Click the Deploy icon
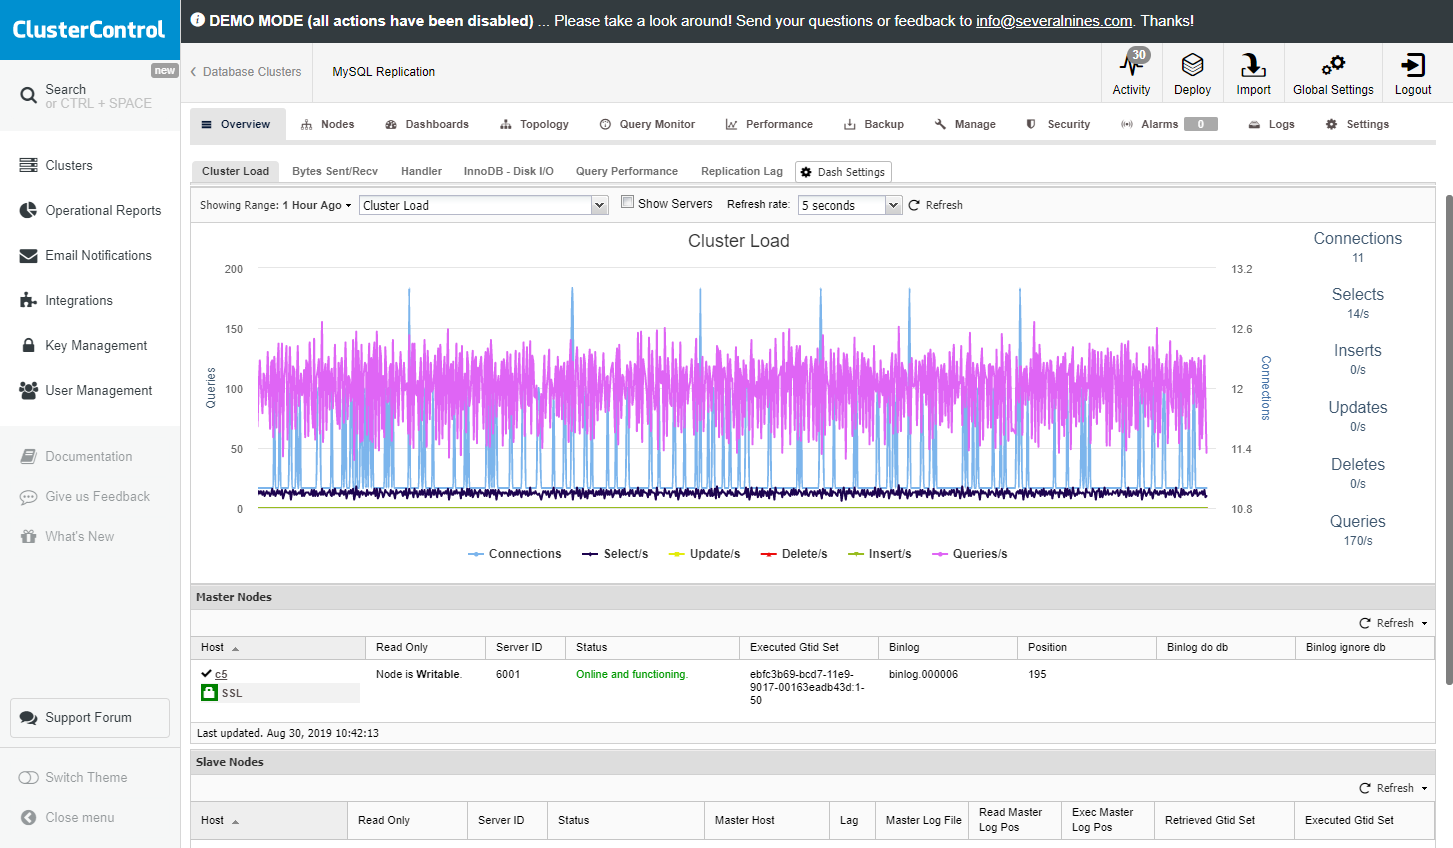Image resolution: width=1453 pixels, height=848 pixels. coord(1192,66)
